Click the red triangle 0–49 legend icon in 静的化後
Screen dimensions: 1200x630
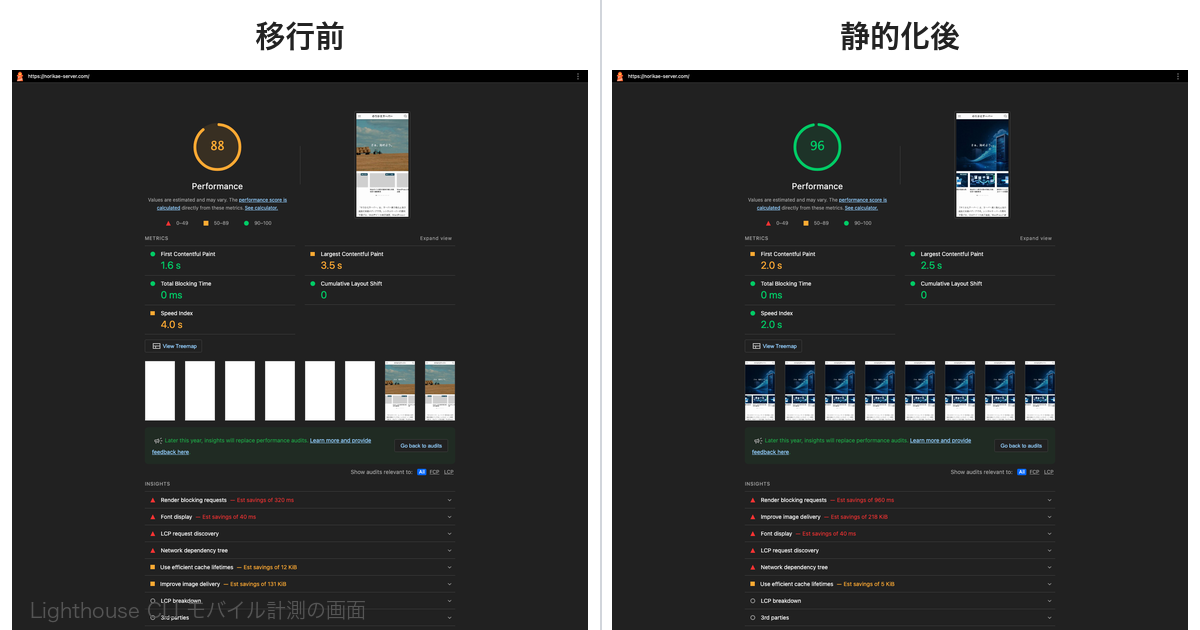pos(768,223)
